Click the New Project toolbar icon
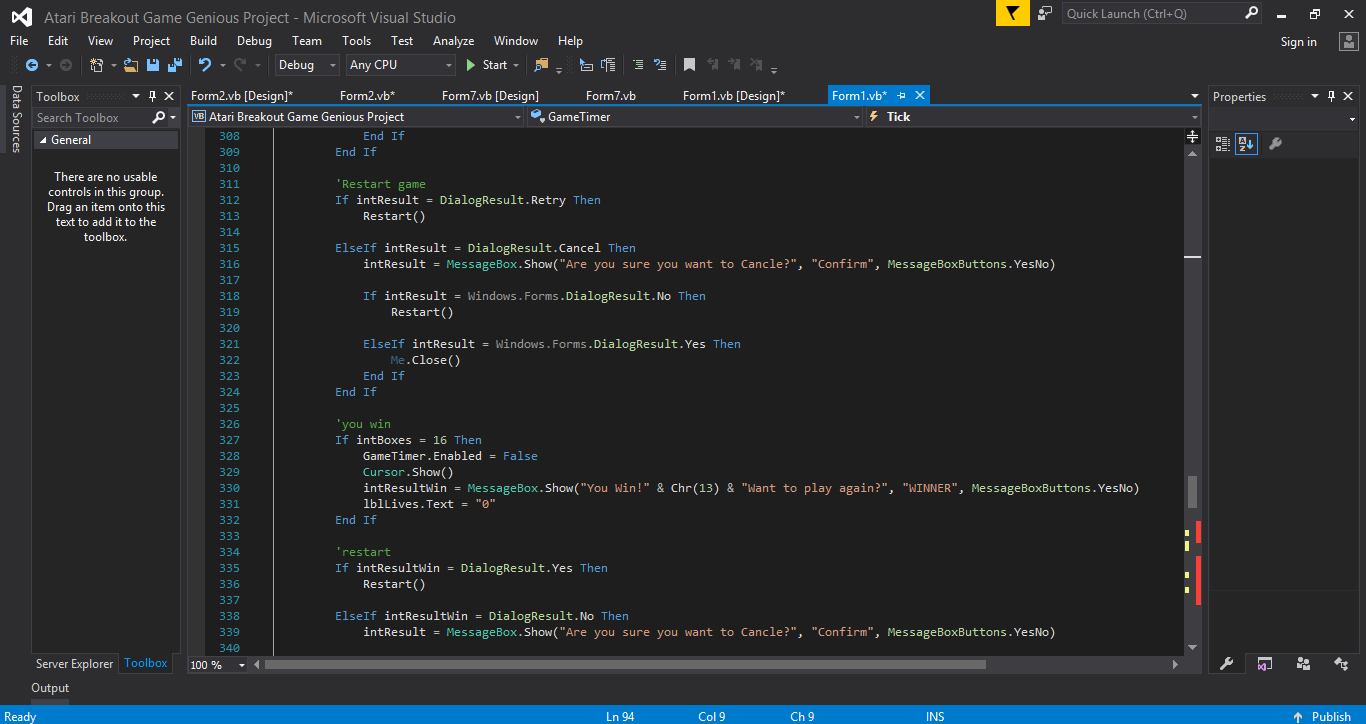 click(x=97, y=65)
